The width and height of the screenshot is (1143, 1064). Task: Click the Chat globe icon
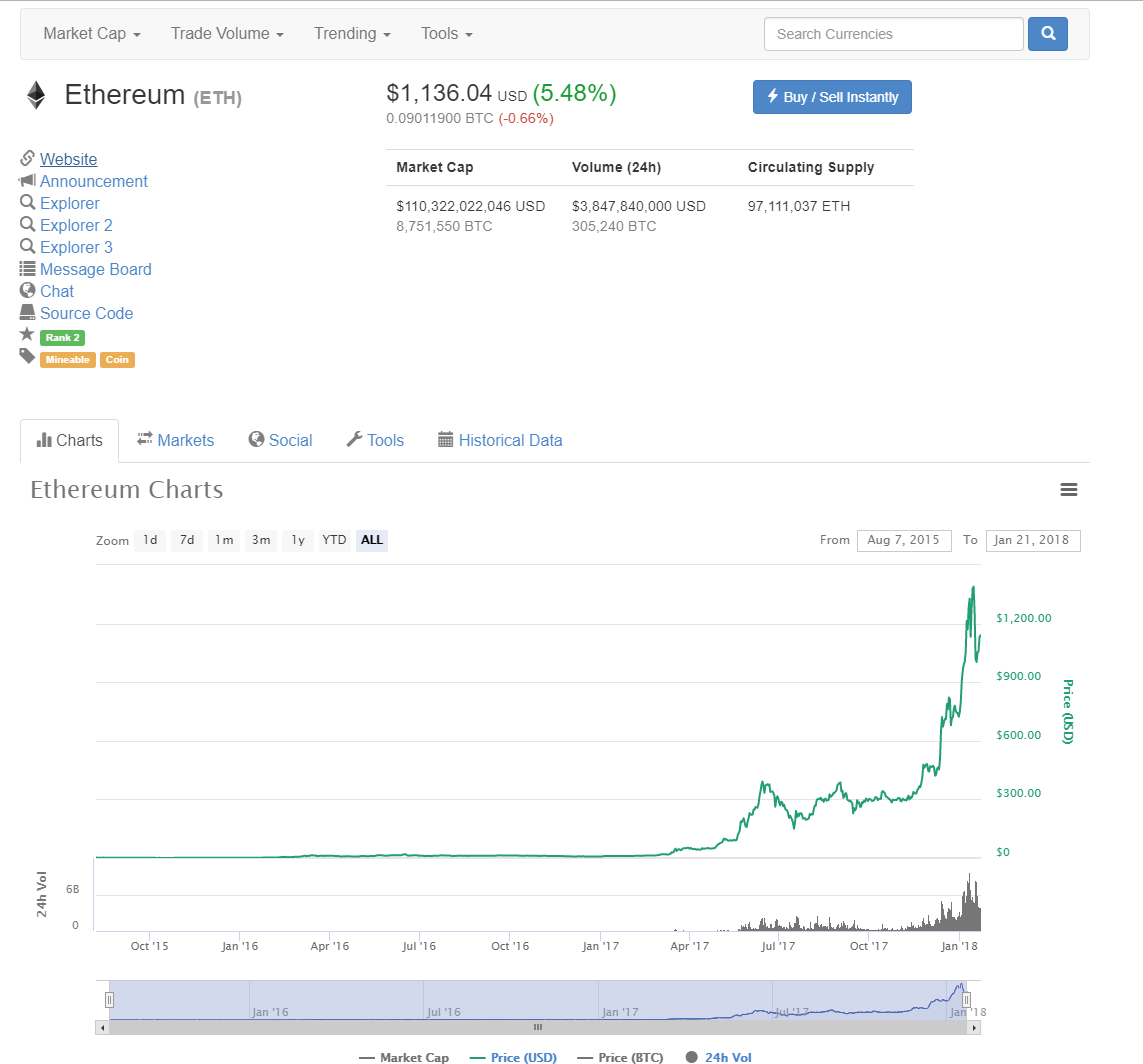click(28, 291)
